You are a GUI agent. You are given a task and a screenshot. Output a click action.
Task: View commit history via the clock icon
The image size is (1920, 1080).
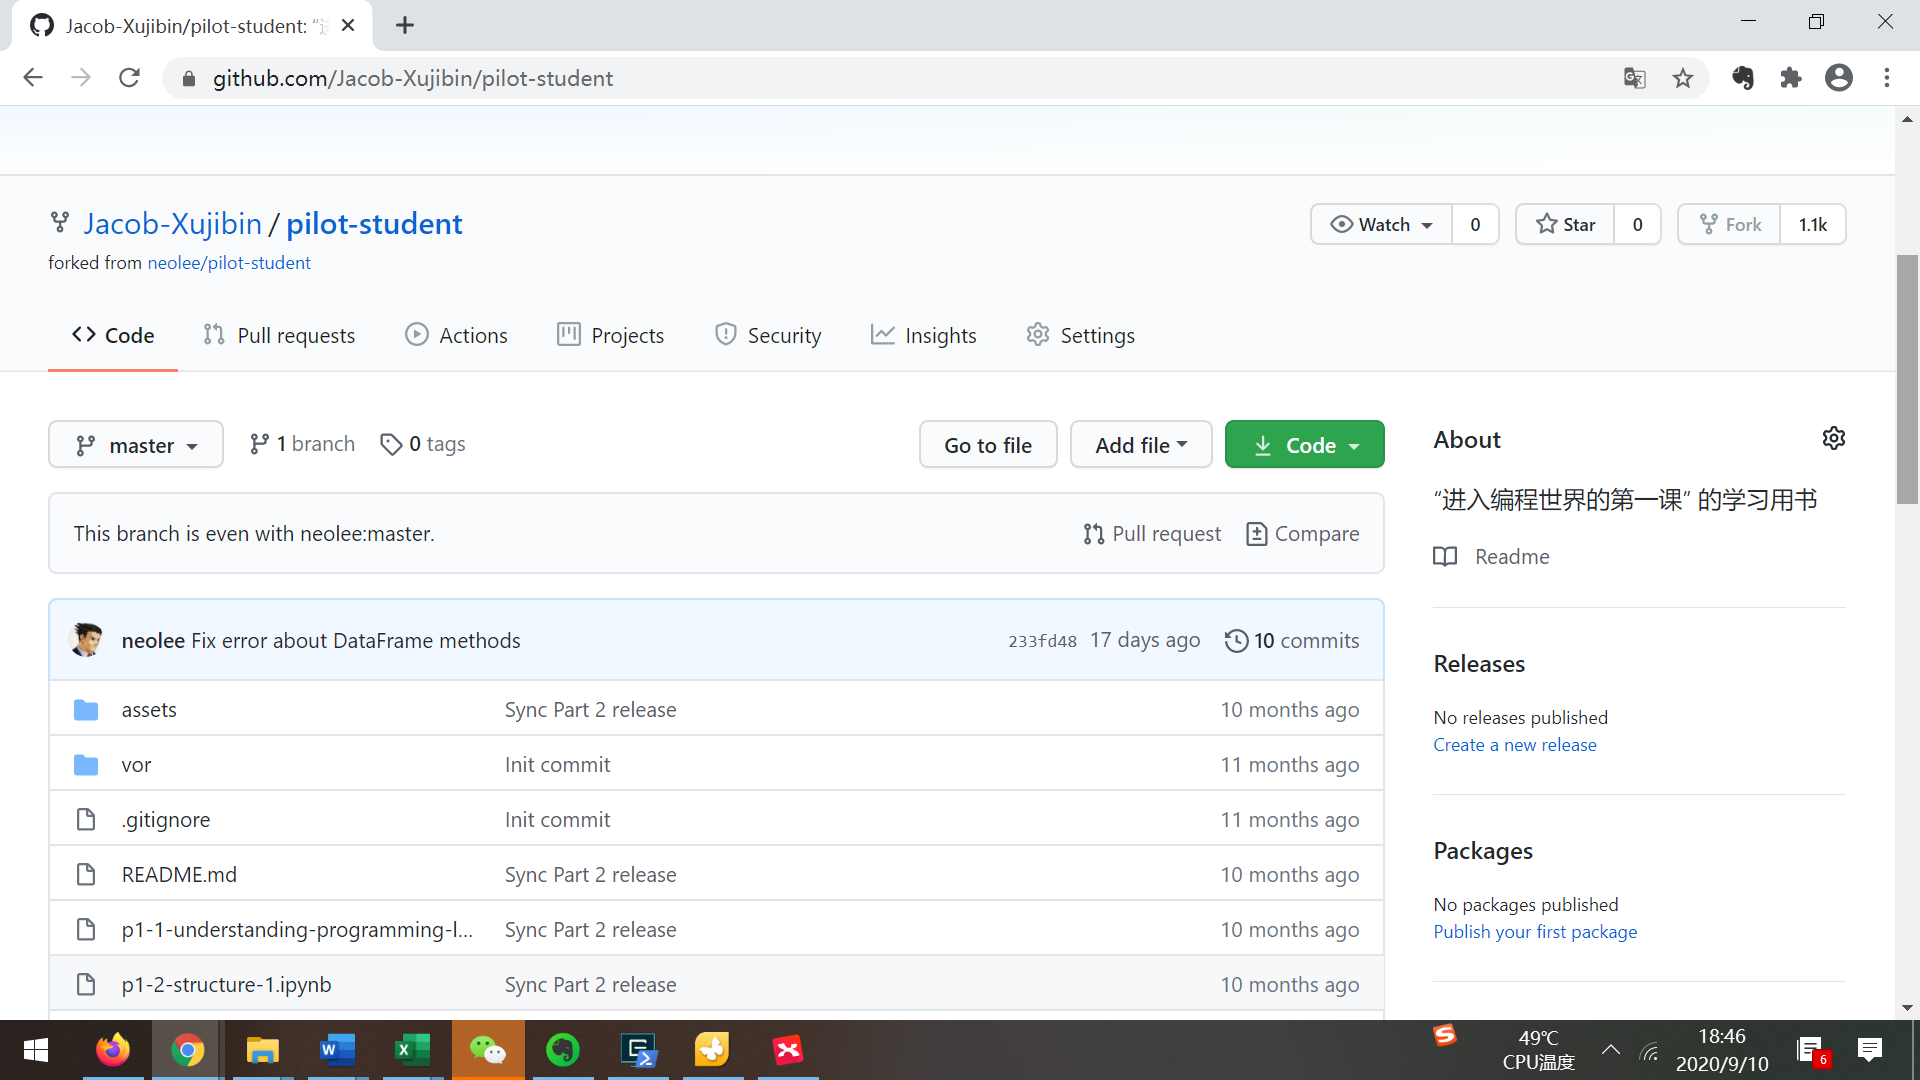tap(1236, 640)
